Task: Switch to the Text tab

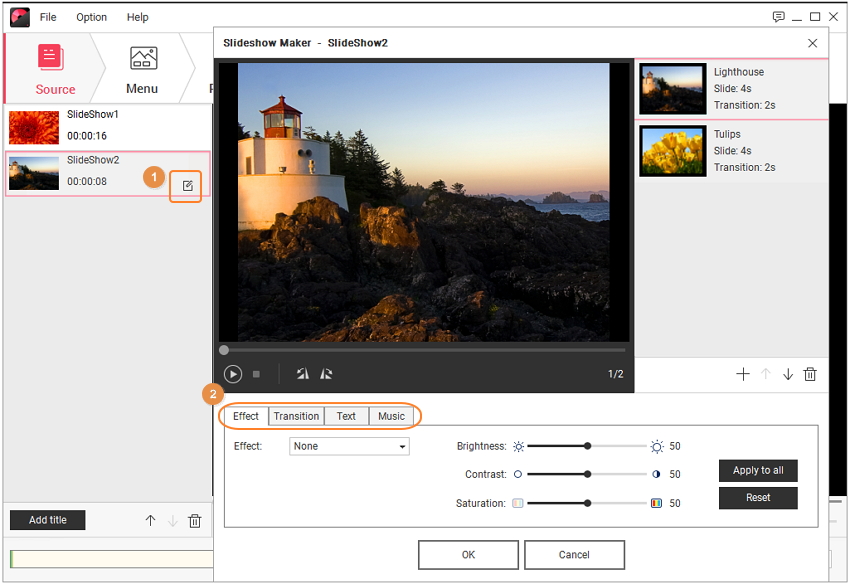Action: coord(346,416)
